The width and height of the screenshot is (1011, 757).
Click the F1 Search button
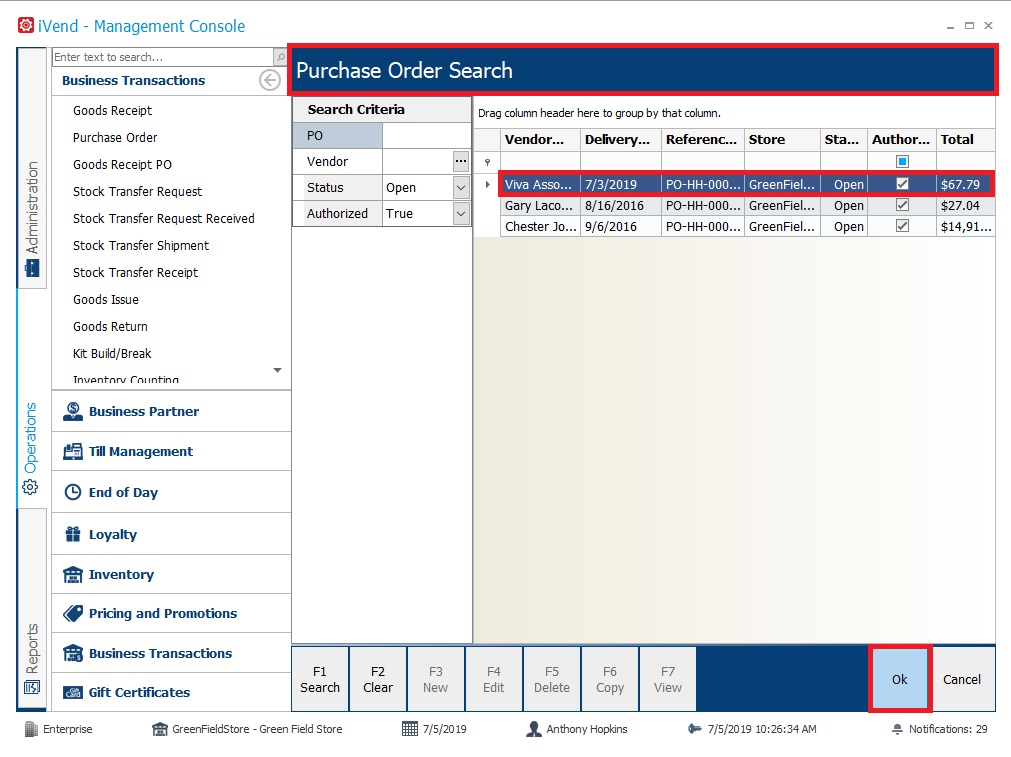coord(320,680)
